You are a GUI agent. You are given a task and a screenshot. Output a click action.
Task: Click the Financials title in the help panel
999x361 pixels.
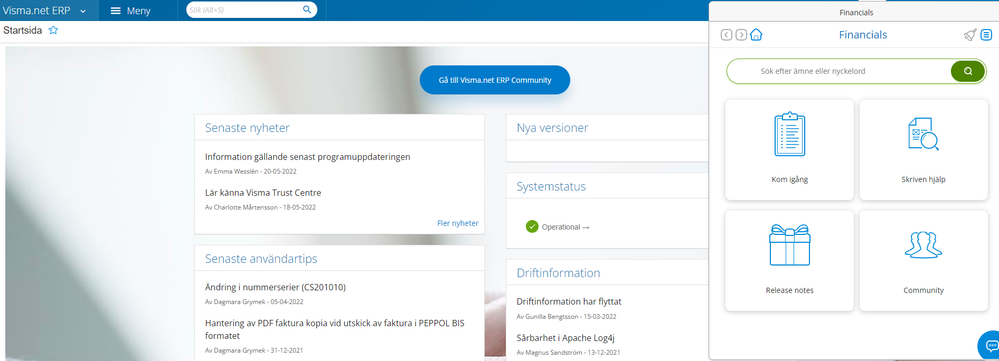tap(863, 35)
